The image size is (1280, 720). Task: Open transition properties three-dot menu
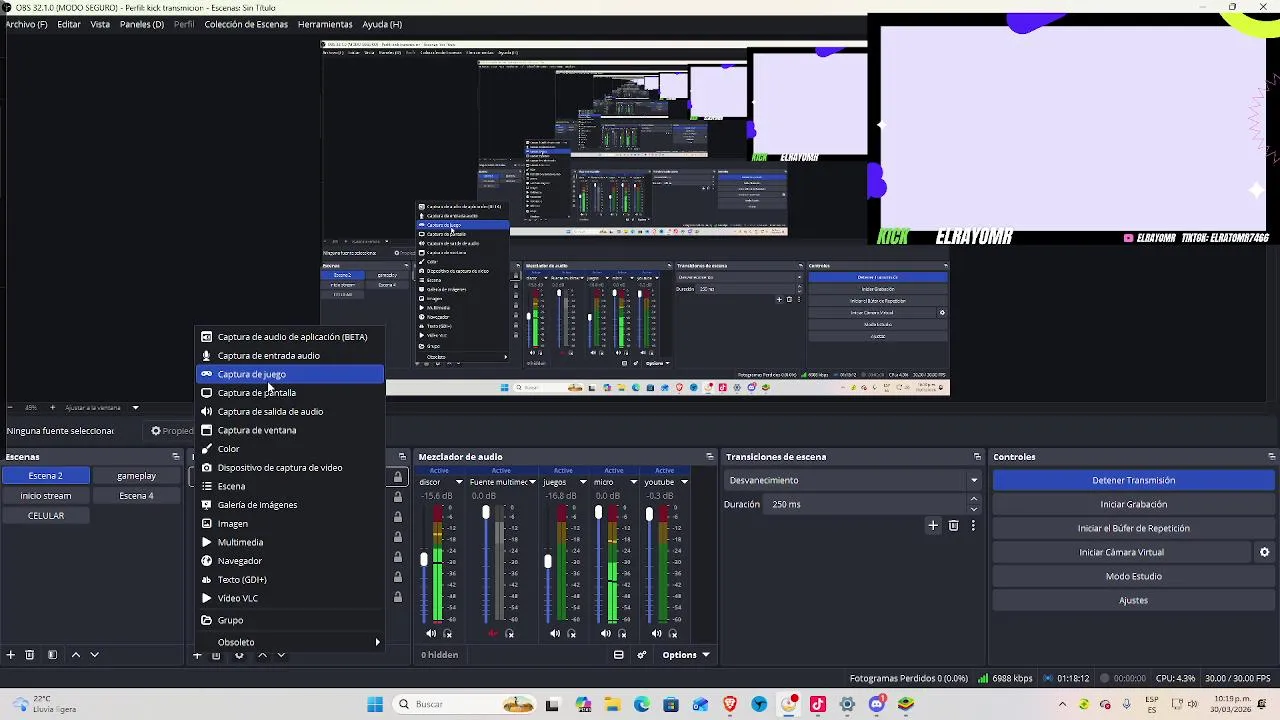pyautogui.click(x=972, y=525)
